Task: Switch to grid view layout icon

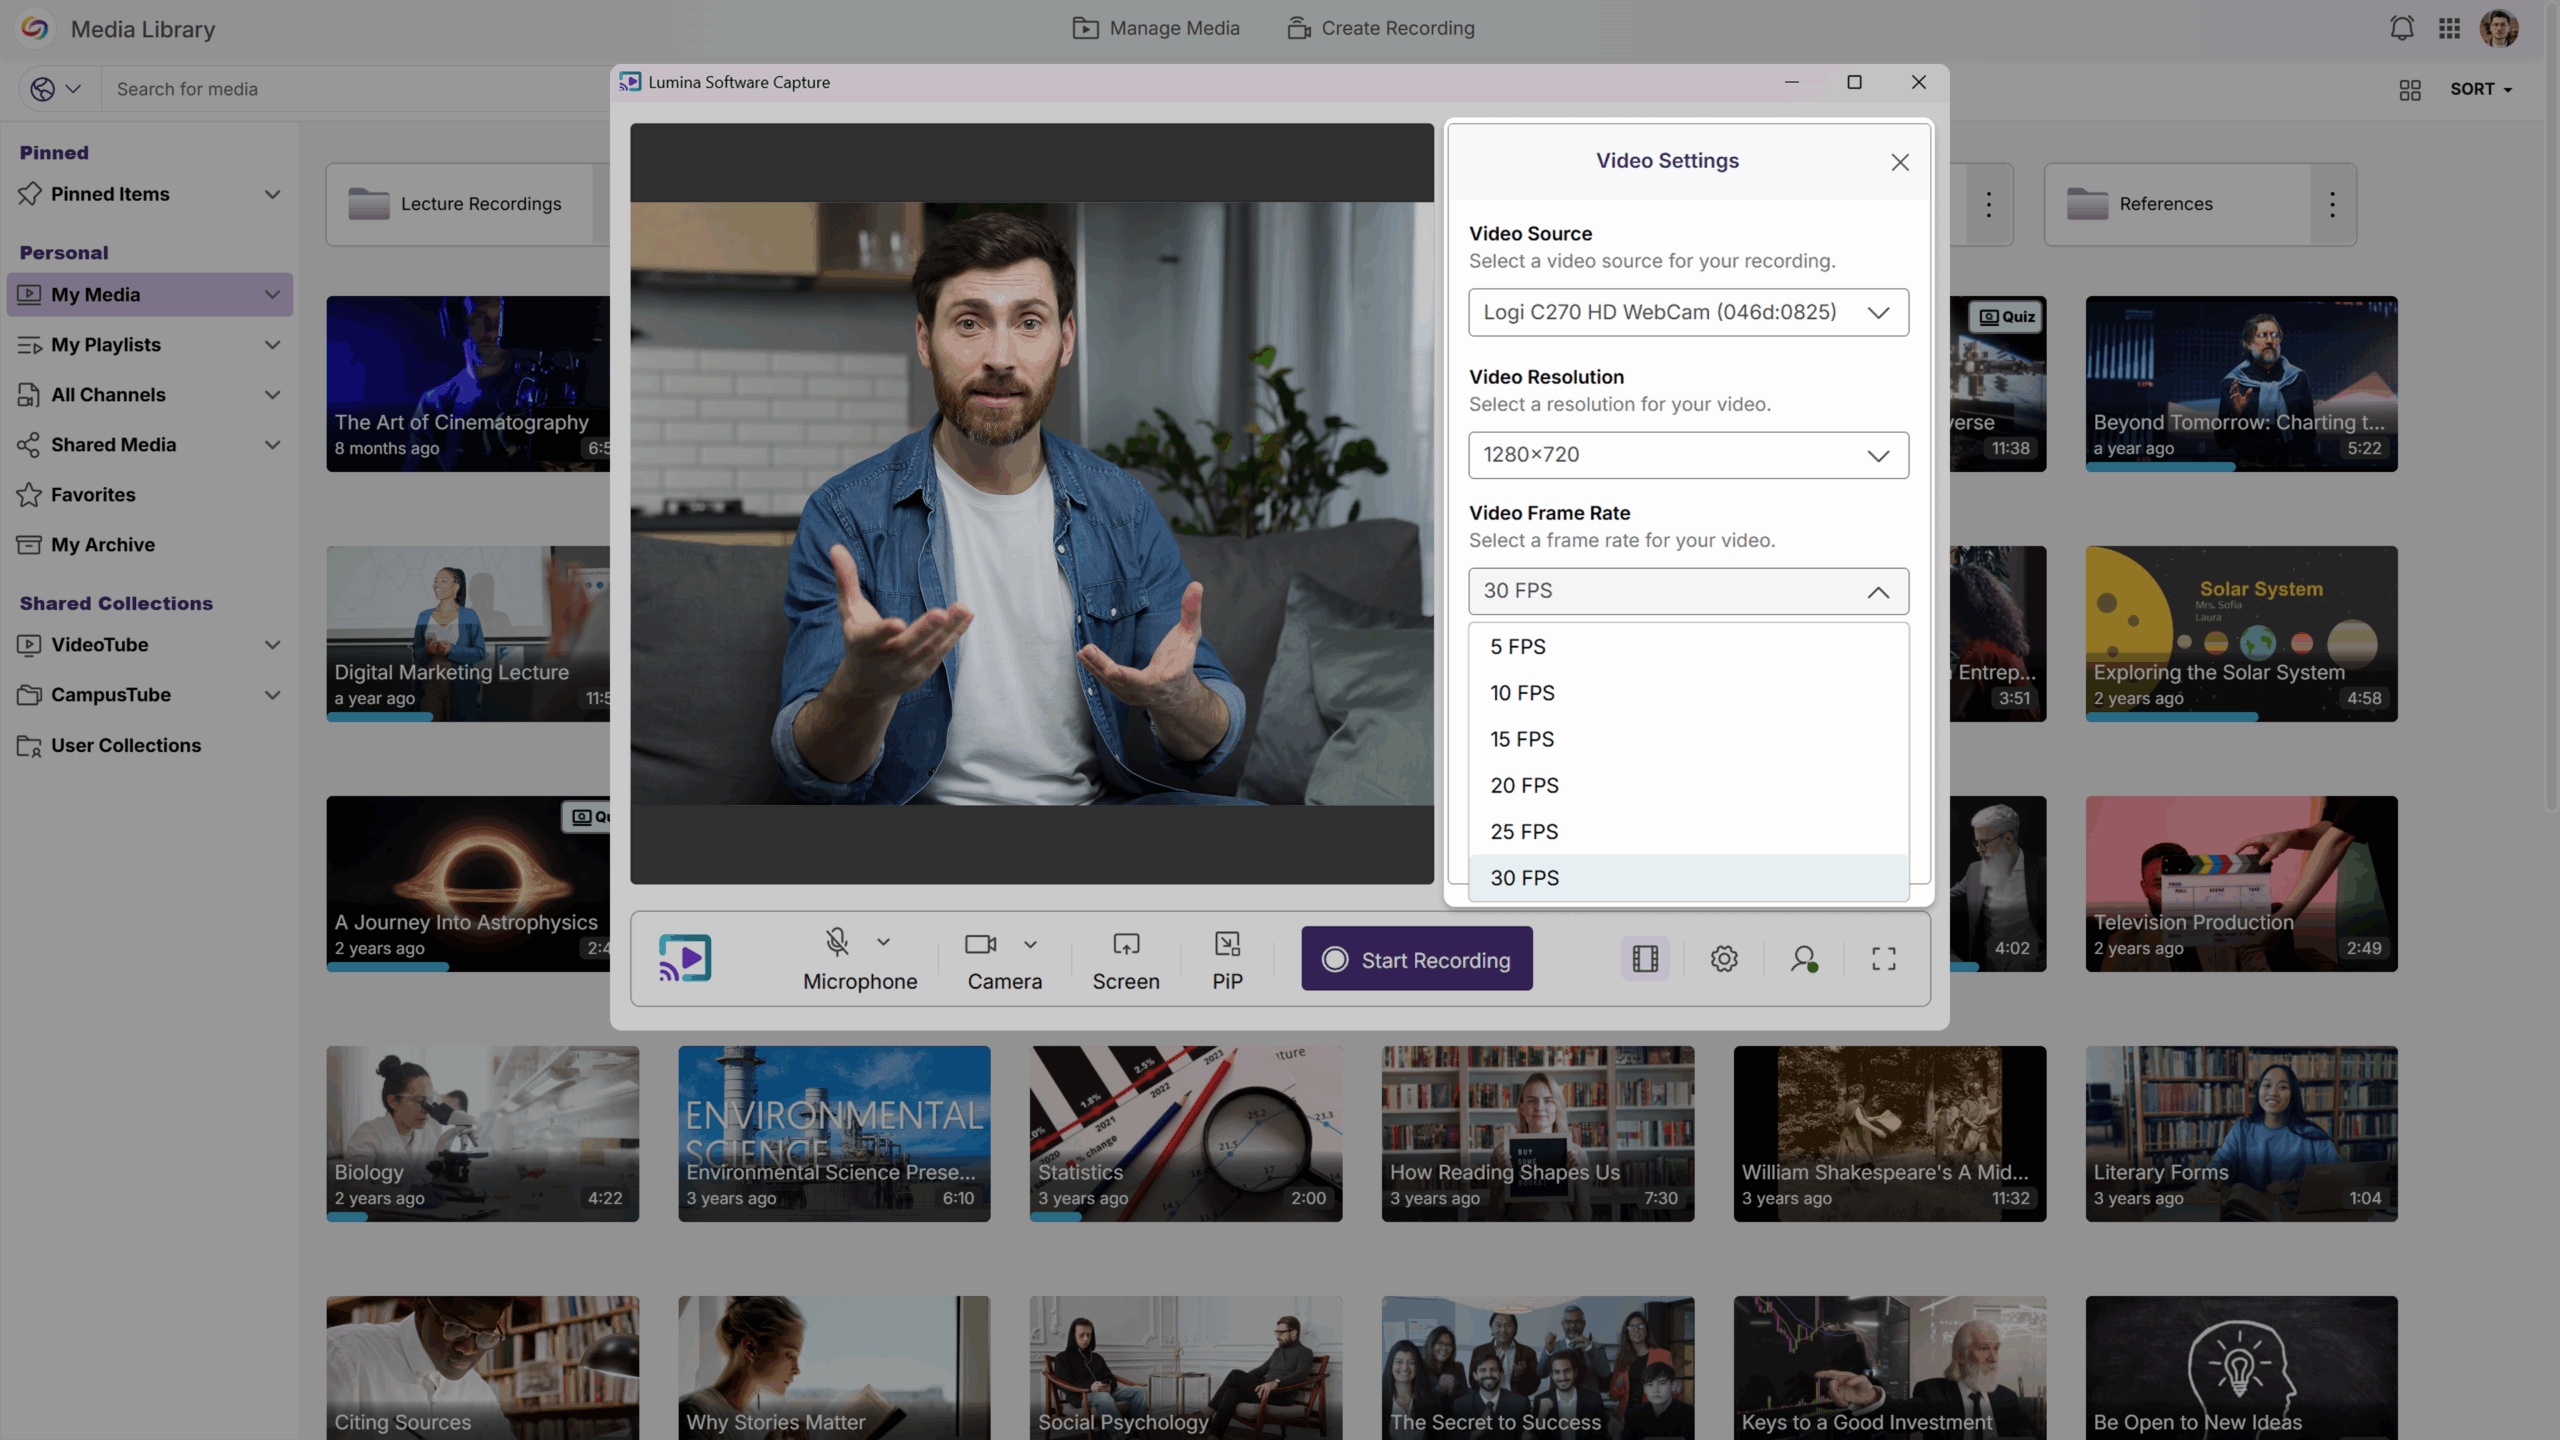Action: coord(2410,90)
